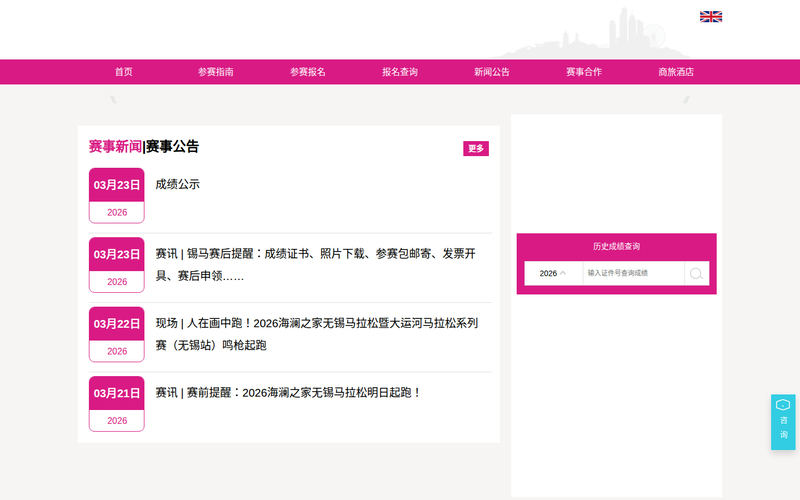Switch to the 赛事新闻 tab
Screen dimensions: 800x500
click(115, 146)
